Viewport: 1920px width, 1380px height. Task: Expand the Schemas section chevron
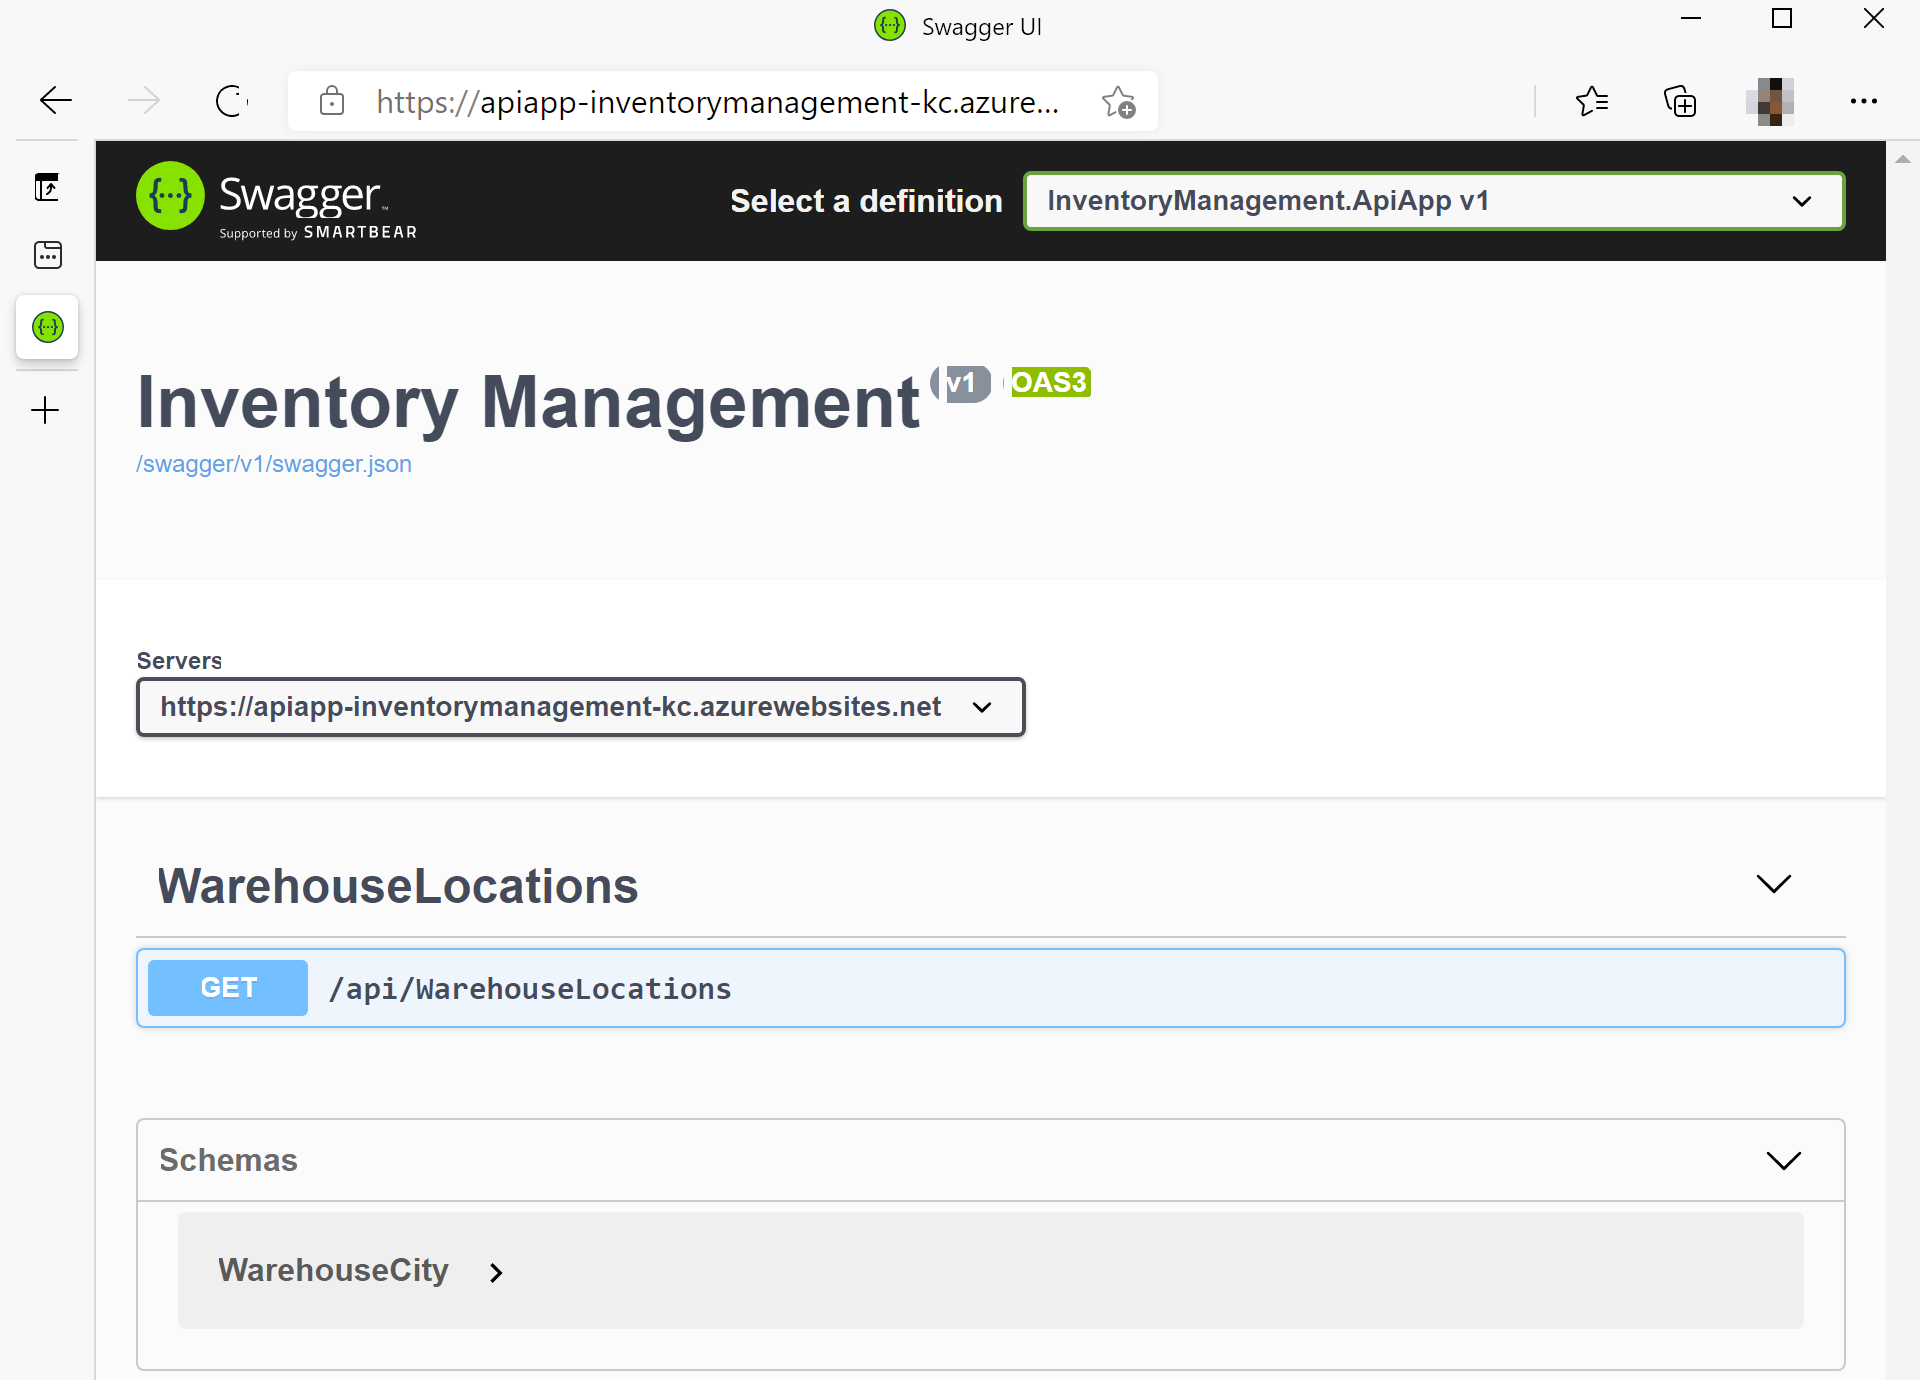[x=1784, y=1158]
